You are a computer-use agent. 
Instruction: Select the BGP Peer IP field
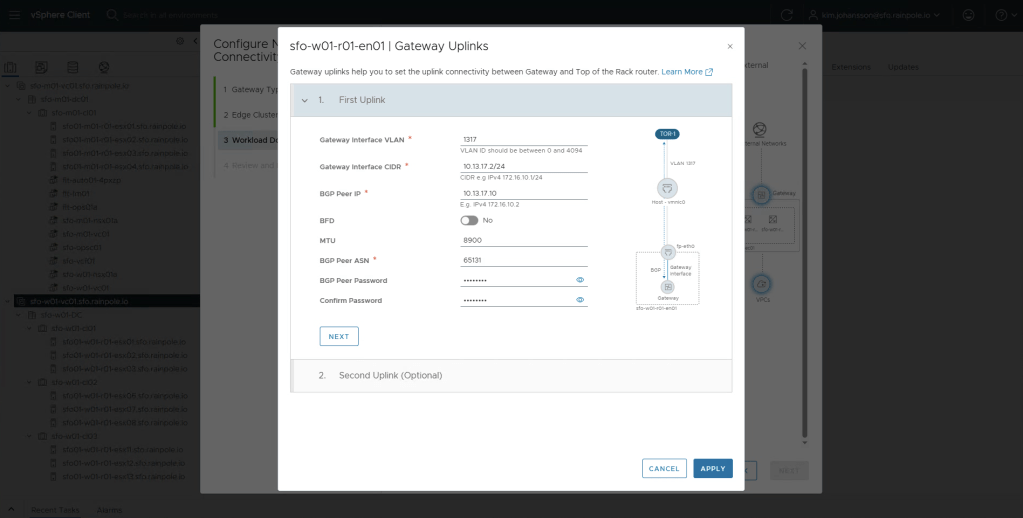523,193
